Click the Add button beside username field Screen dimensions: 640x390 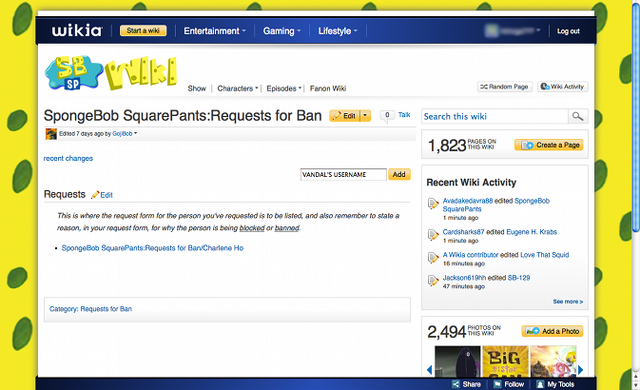399,175
